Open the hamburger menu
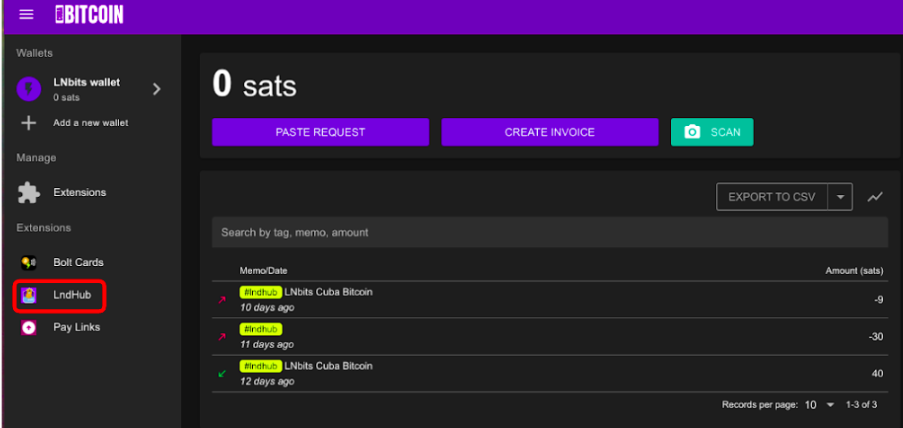This screenshot has height=428, width=903. point(26,14)
